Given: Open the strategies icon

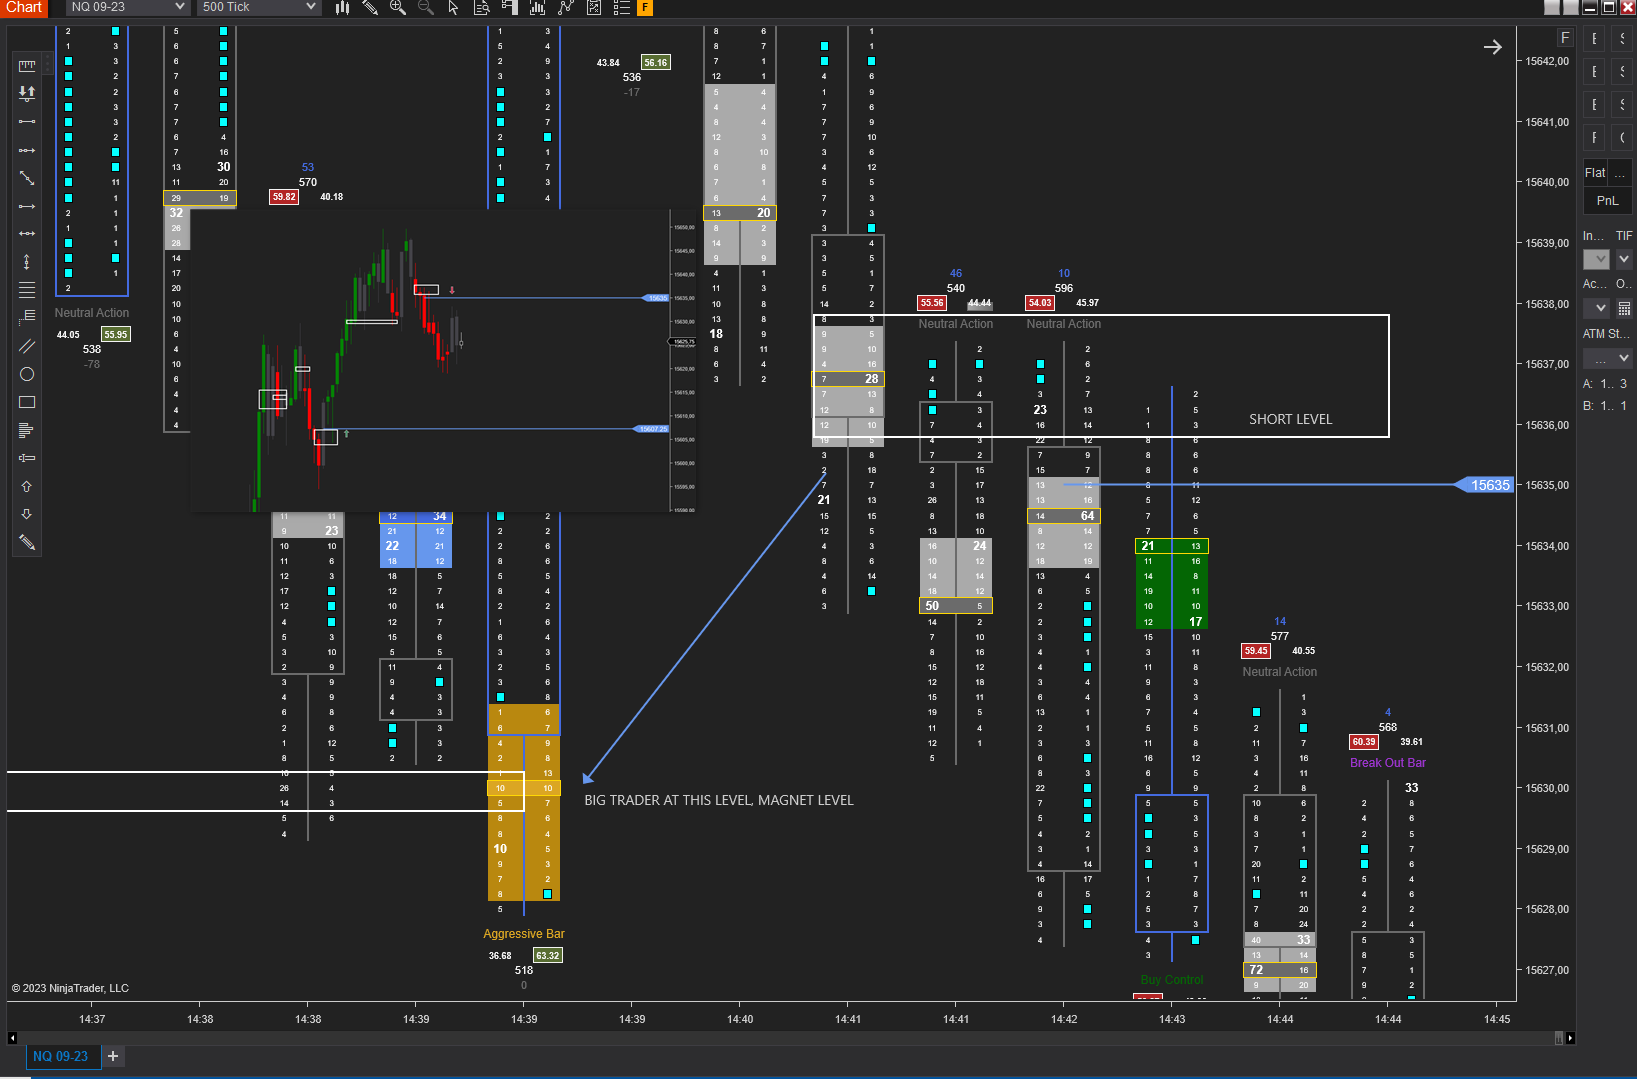Looking at the screenshot, I should [565, 7].
